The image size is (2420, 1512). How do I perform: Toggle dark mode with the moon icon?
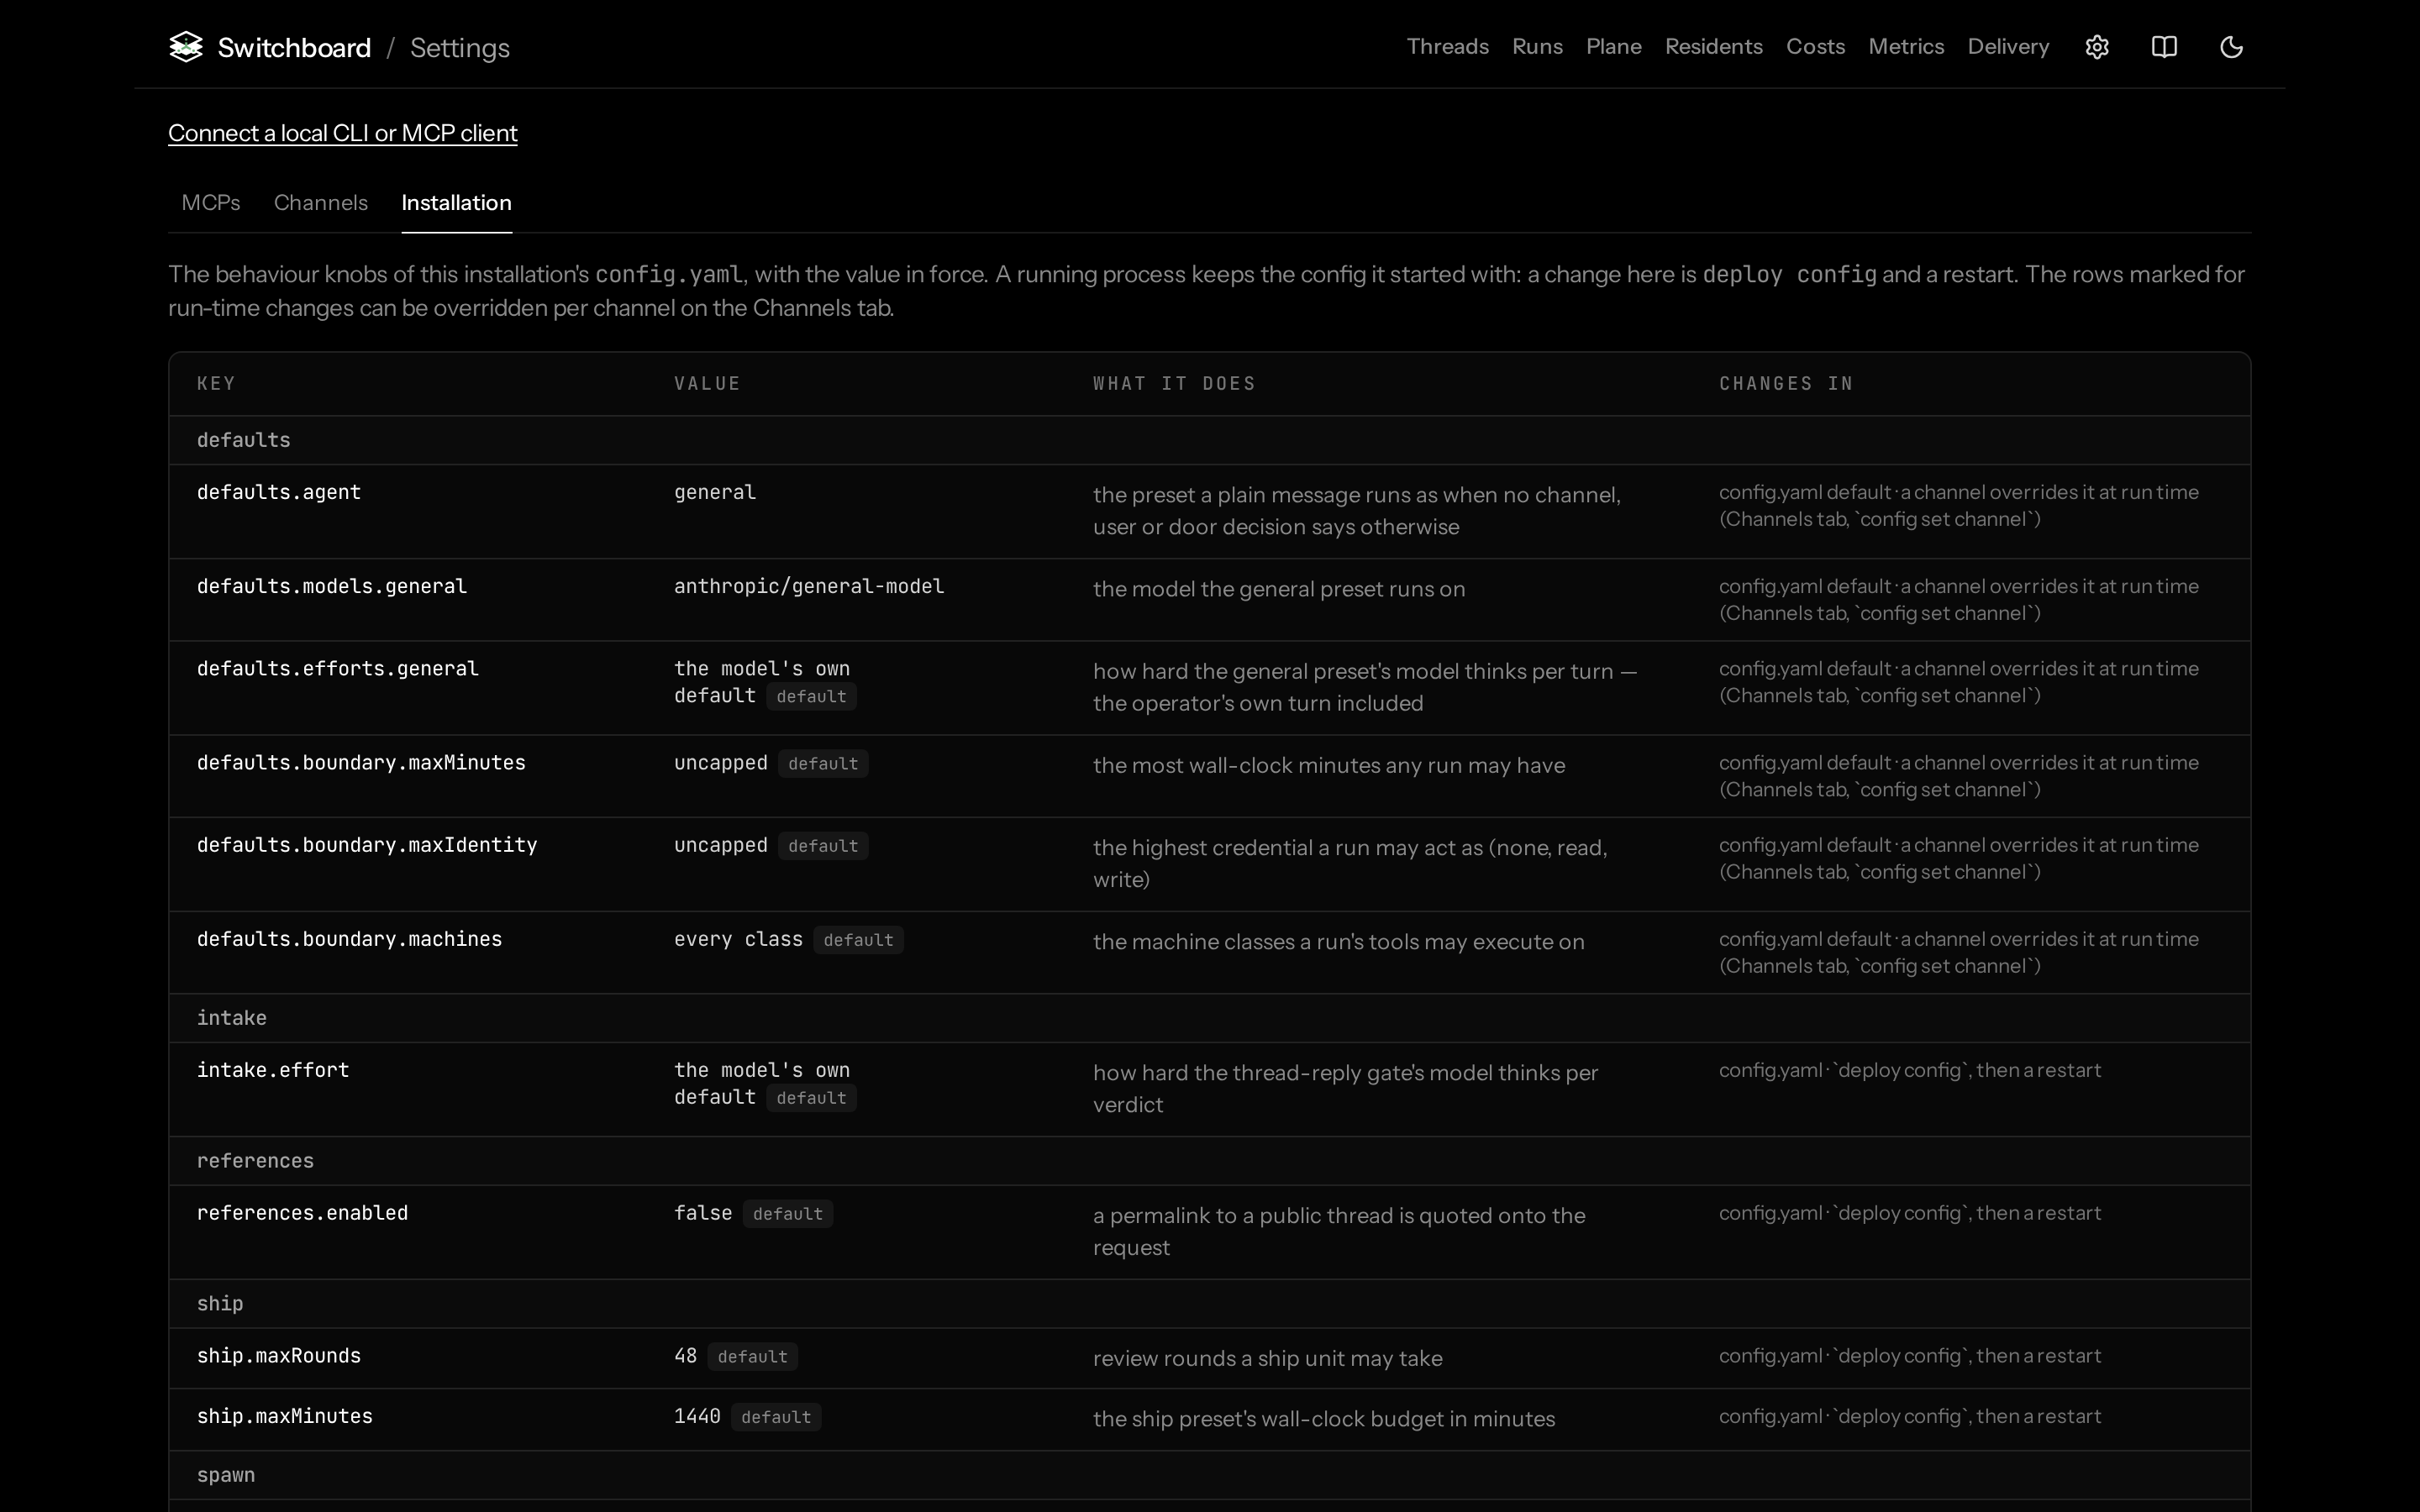click(2231, 47)
